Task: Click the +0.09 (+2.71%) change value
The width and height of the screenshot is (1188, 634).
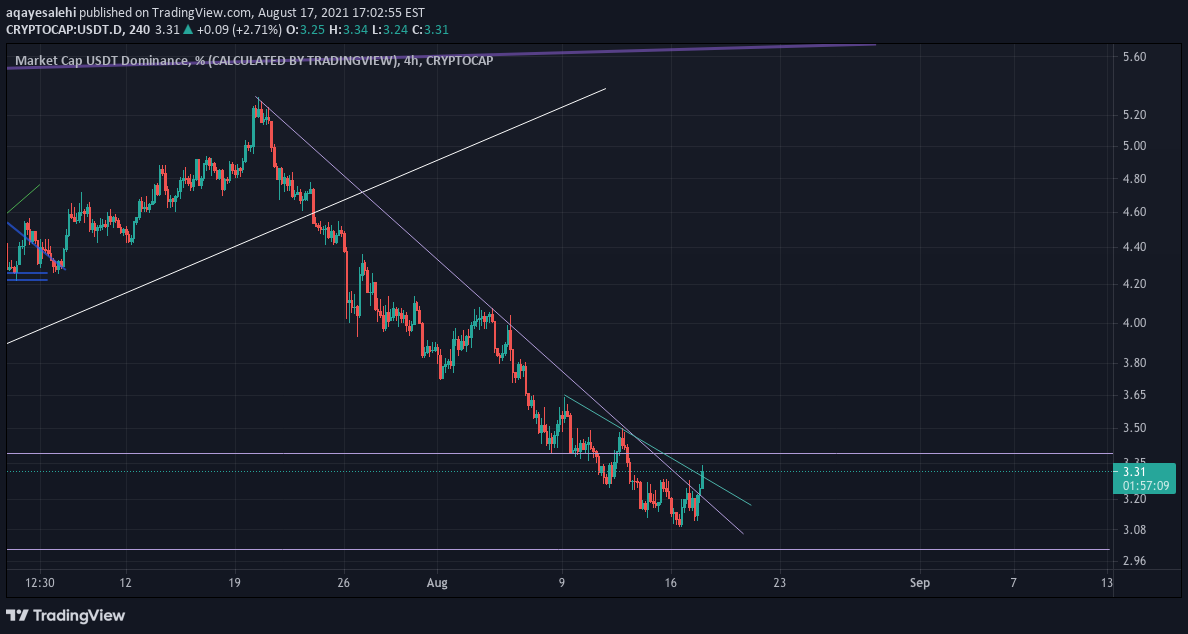Action: (x=237, y=30)
